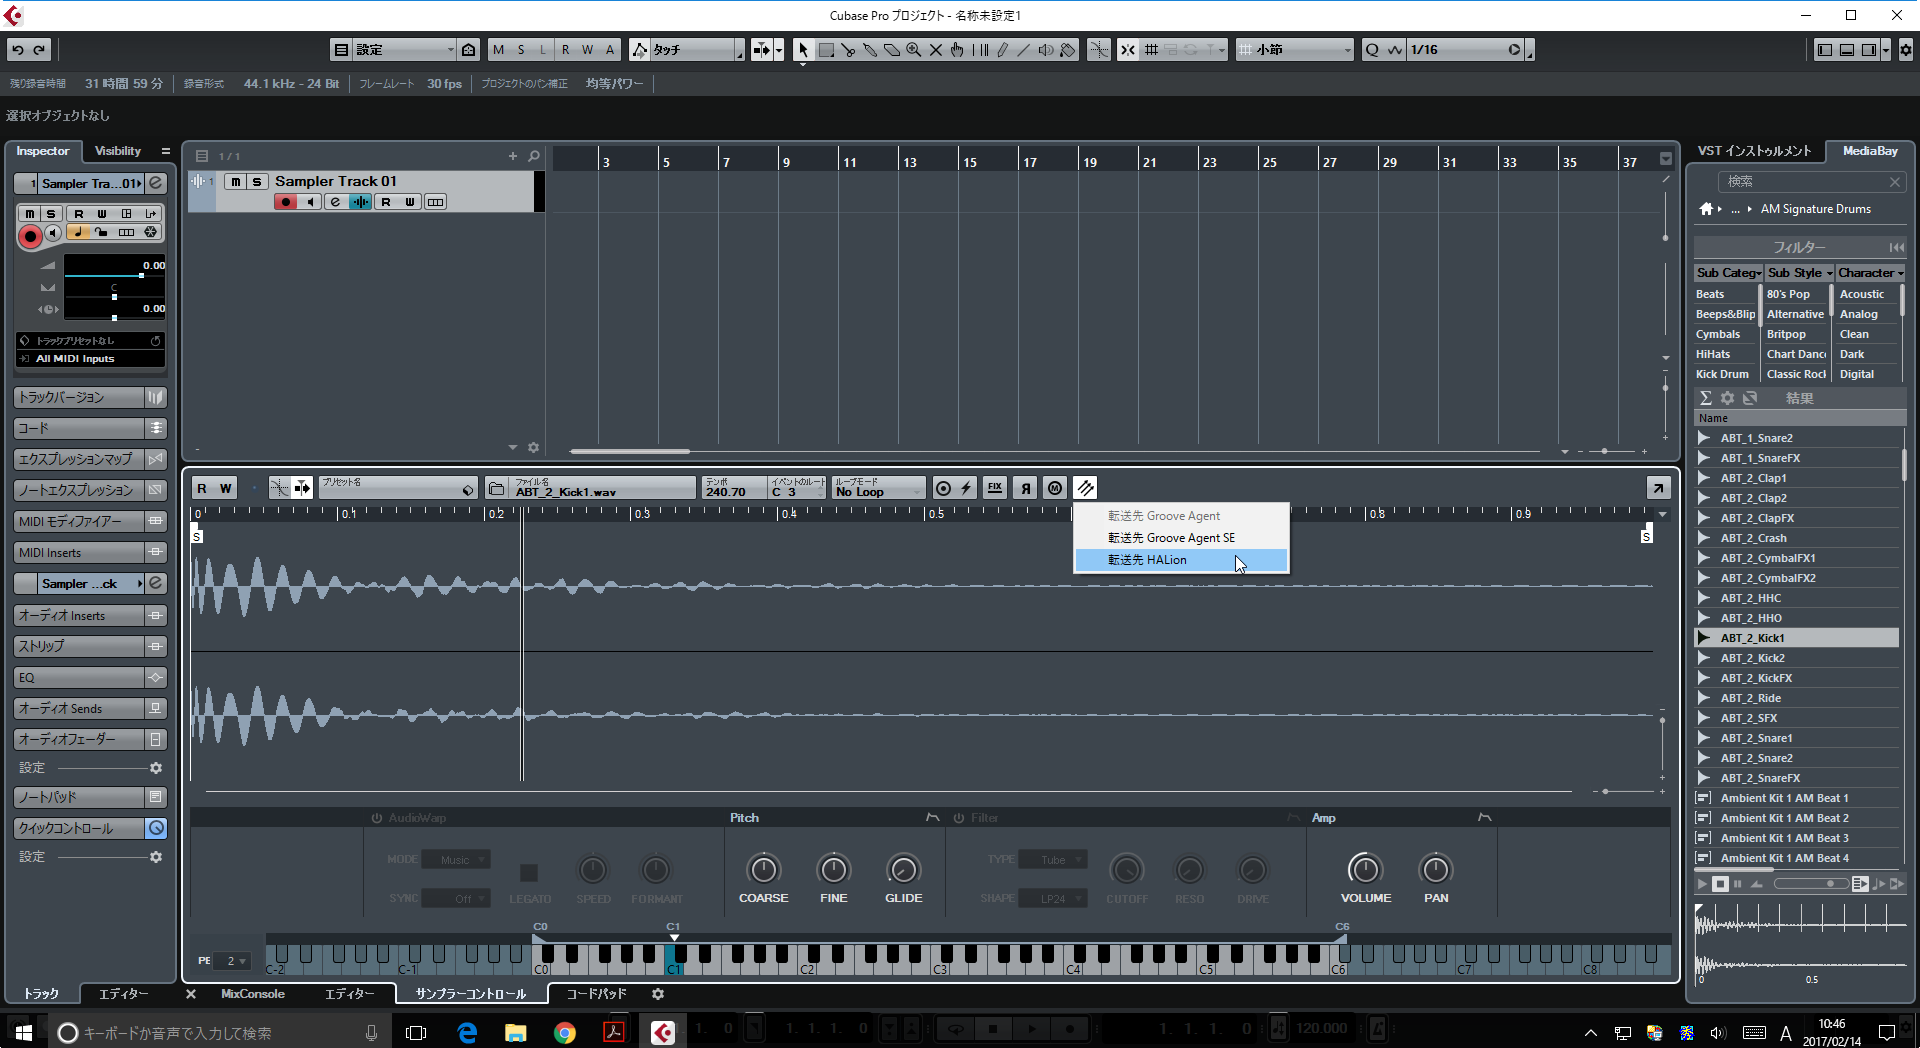Select the Time Warp hand tool
This screenshot has width=1920, height=1048.
(958, 49)
